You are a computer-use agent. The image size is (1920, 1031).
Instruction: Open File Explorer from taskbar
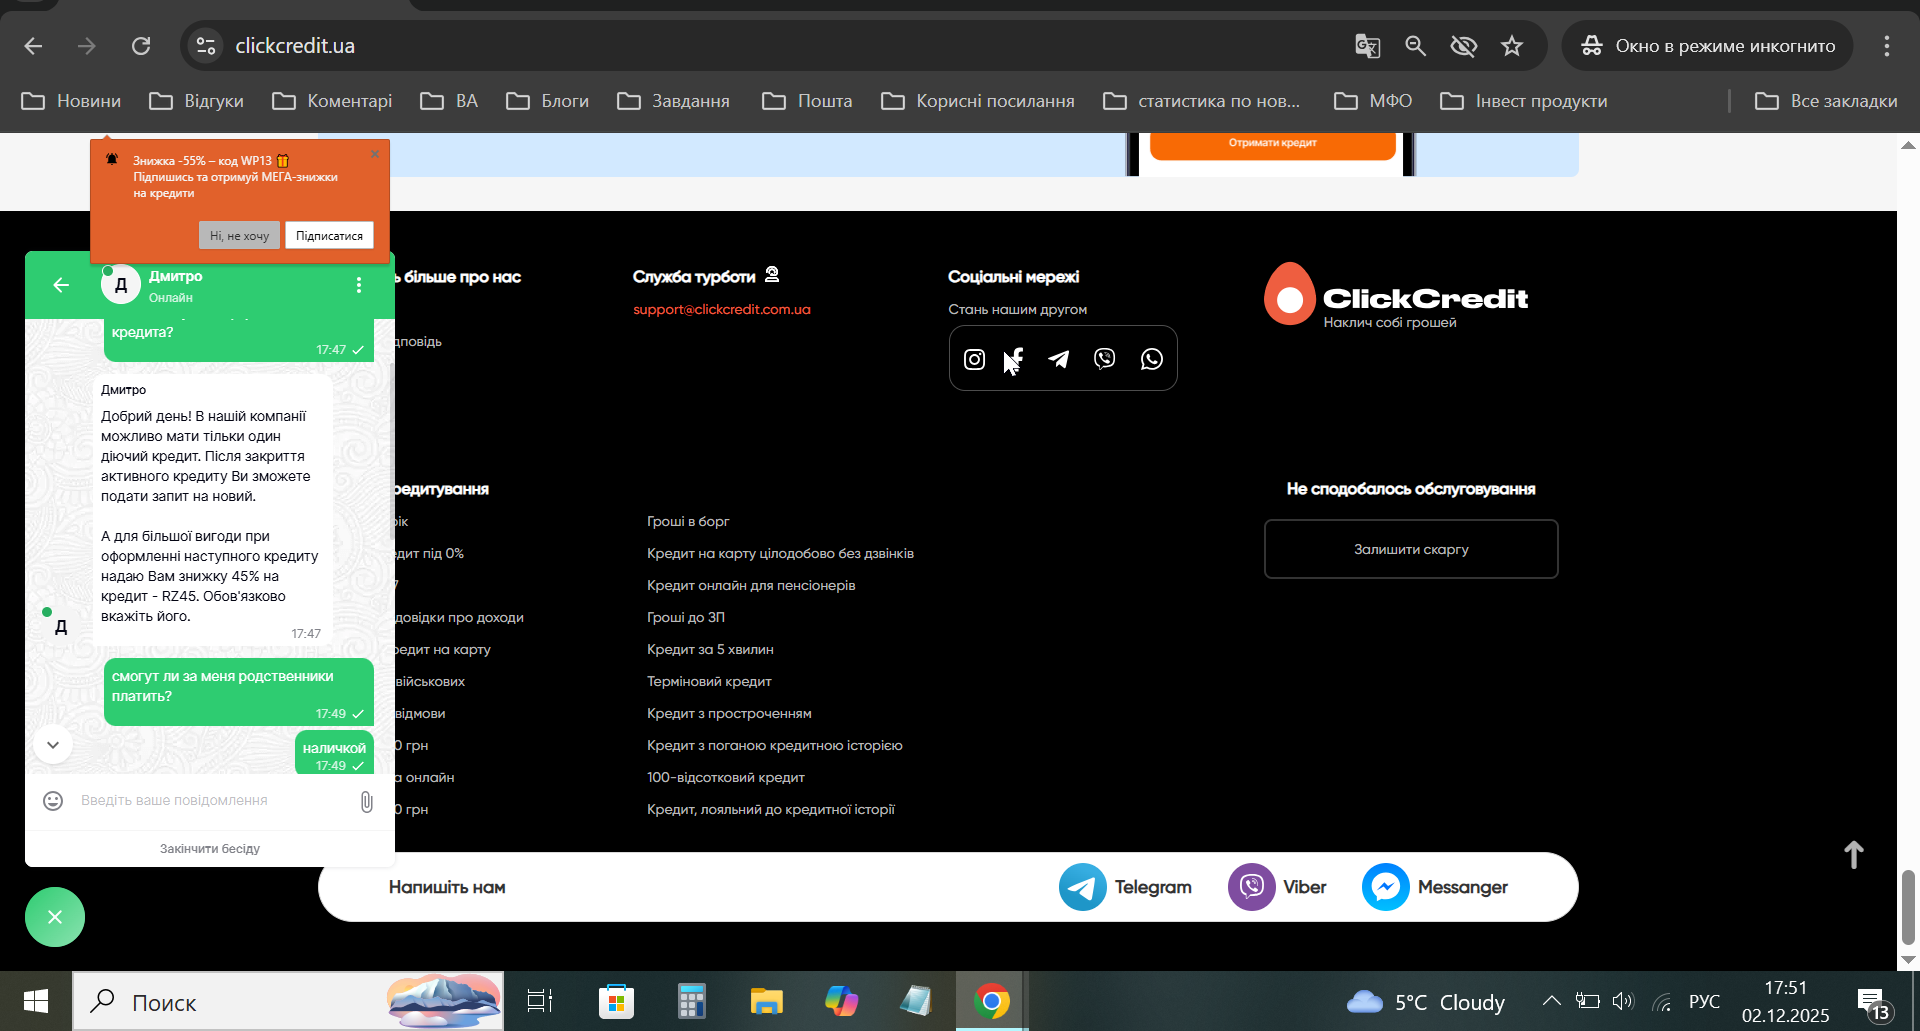(x=766, y=1001)
